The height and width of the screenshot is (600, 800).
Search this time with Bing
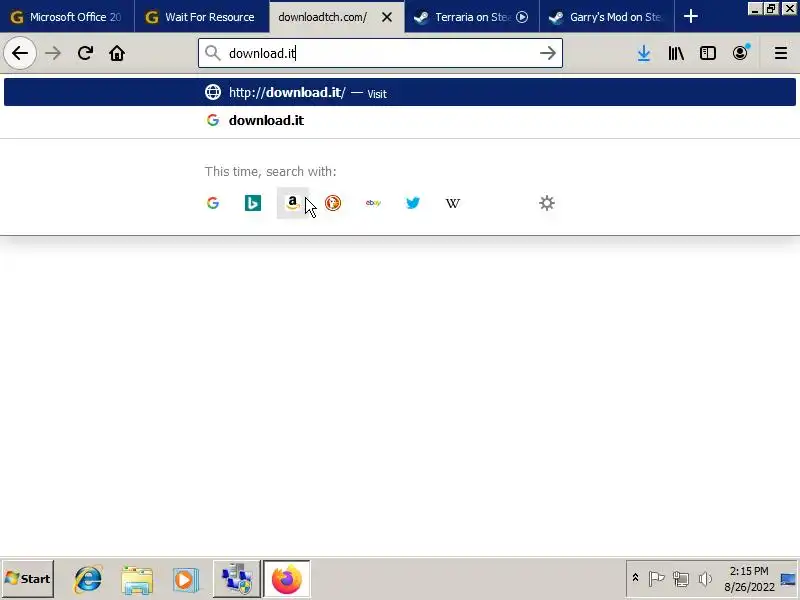[x=253, y=203]
